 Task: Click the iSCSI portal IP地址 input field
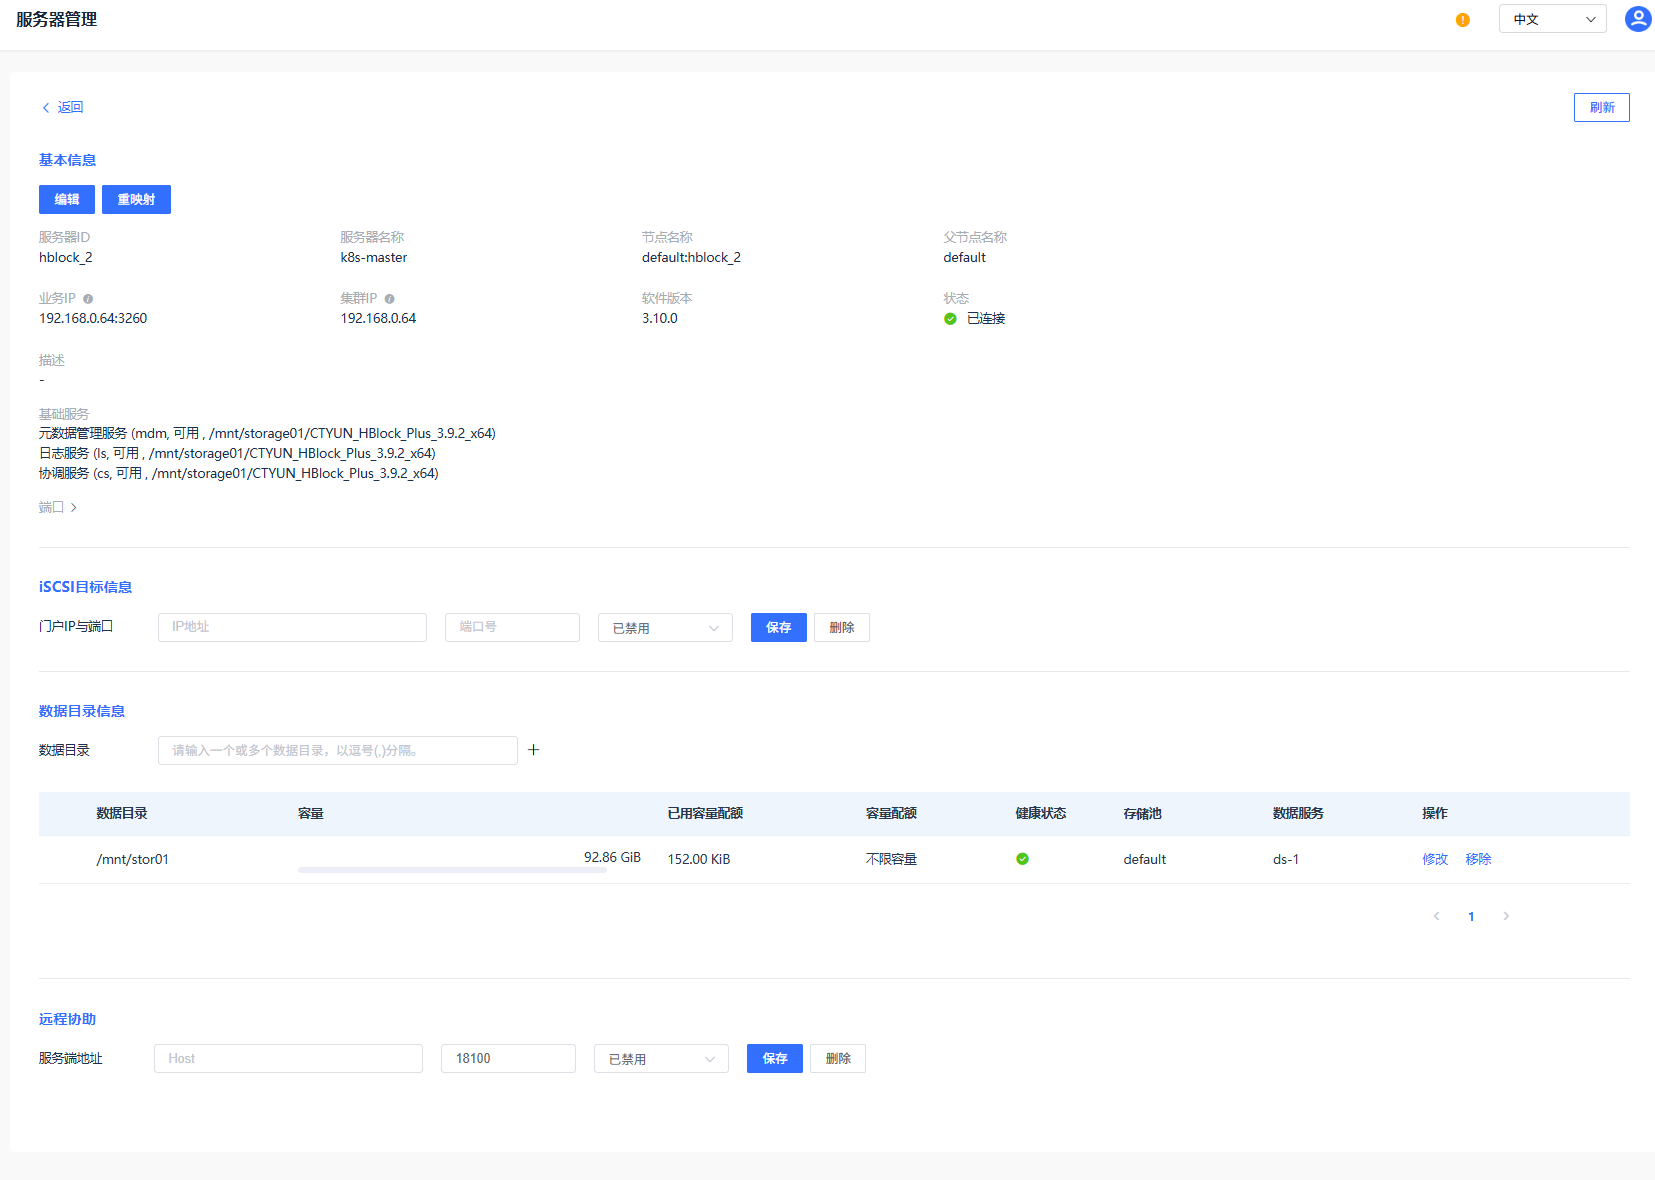[292, 627]
